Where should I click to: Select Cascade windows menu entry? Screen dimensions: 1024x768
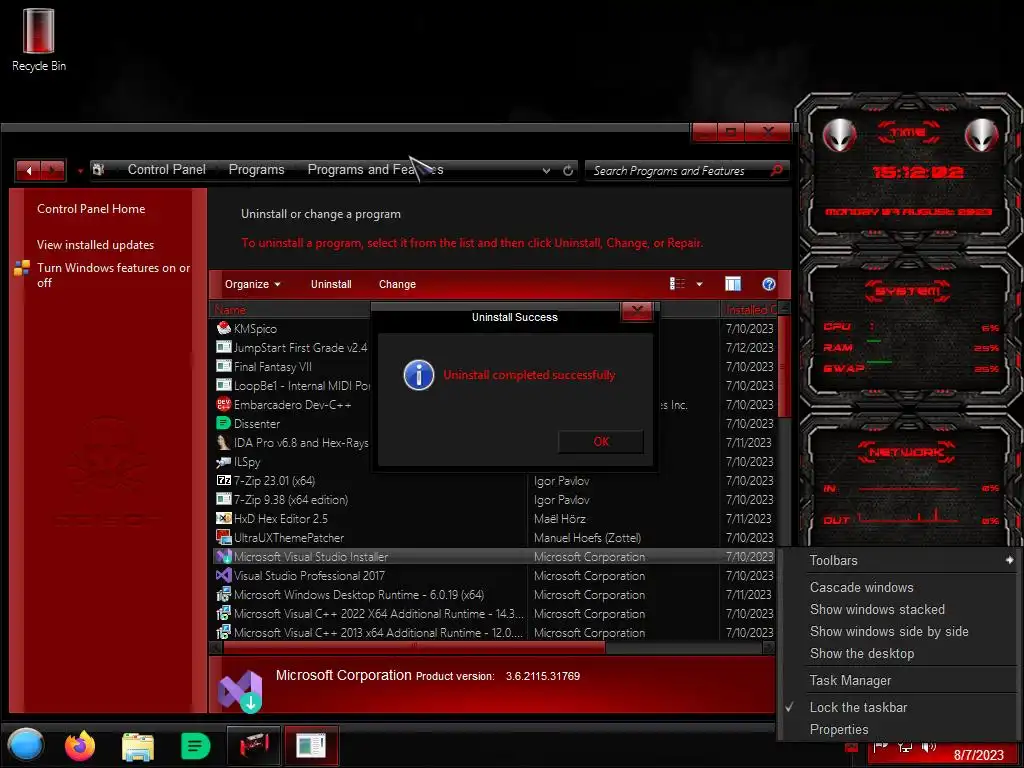(x=861, y=587)
